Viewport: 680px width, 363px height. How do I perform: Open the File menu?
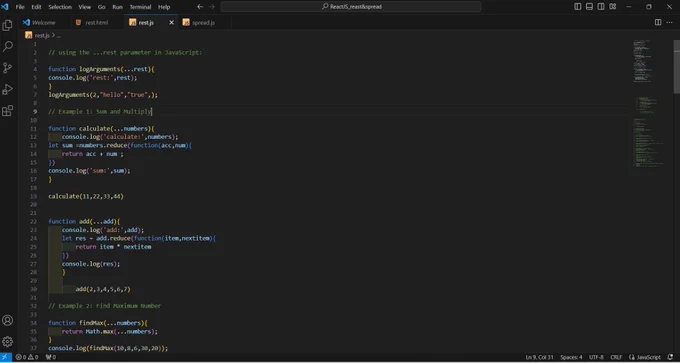[20, 7]
